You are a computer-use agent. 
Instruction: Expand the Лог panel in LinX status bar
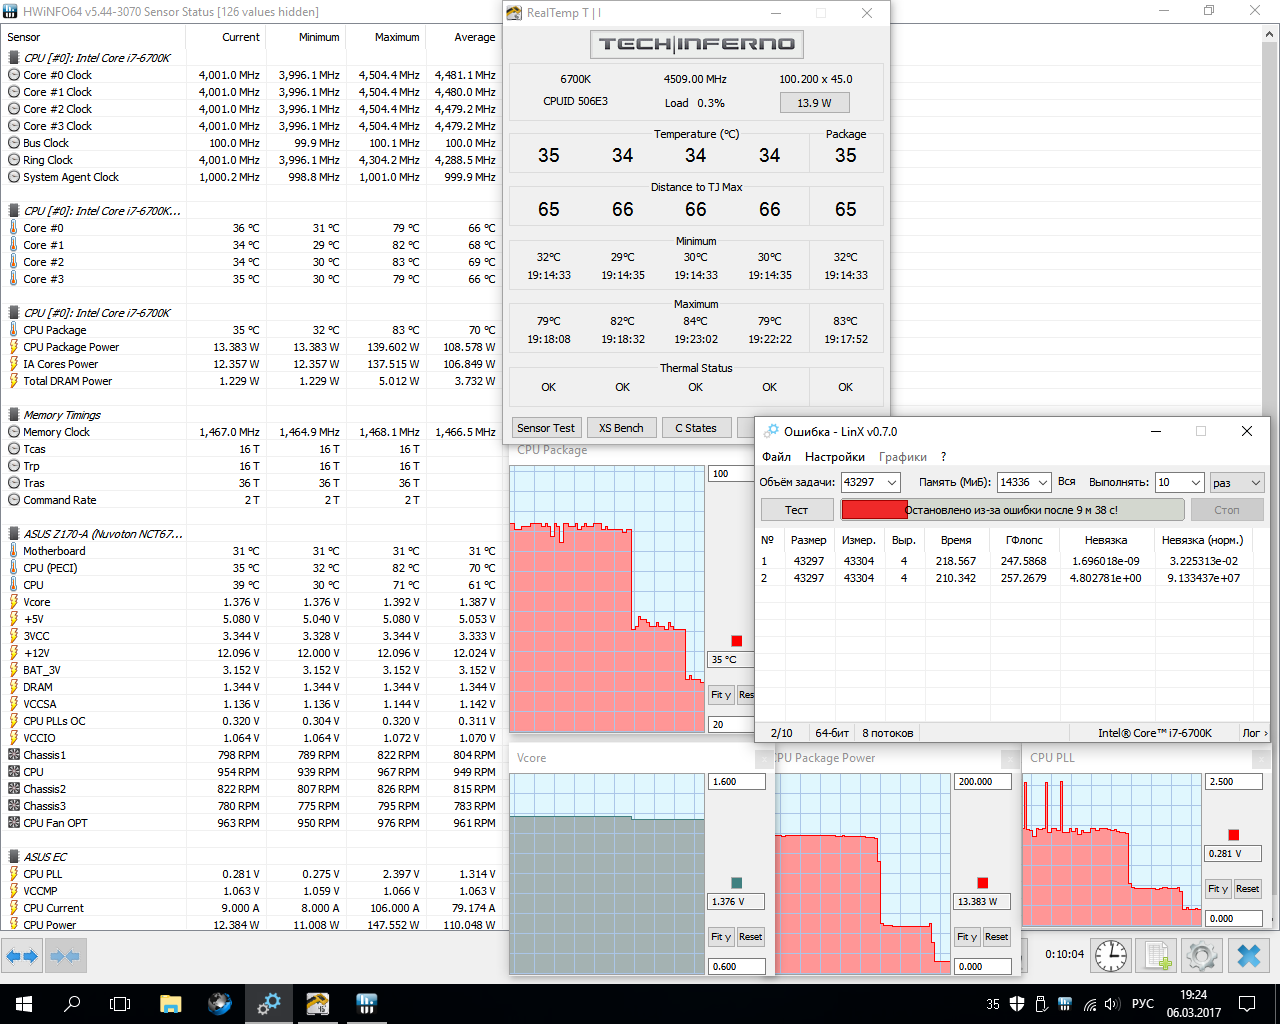[1255, 733]
